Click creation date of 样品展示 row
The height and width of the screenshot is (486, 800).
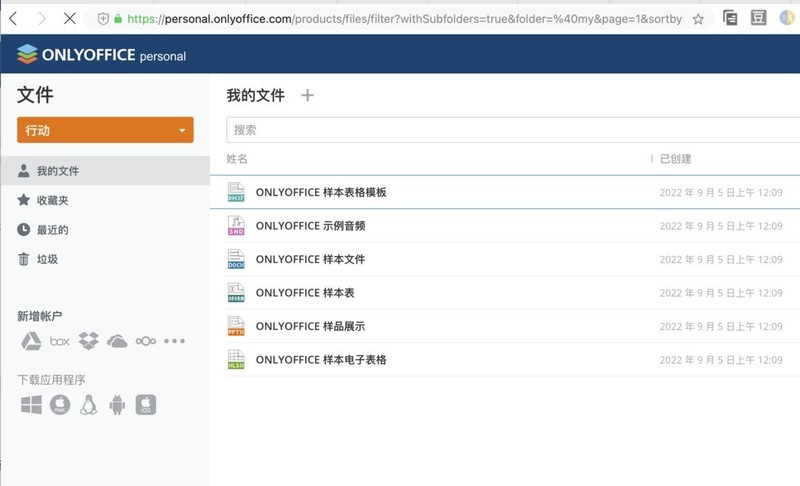721,326
